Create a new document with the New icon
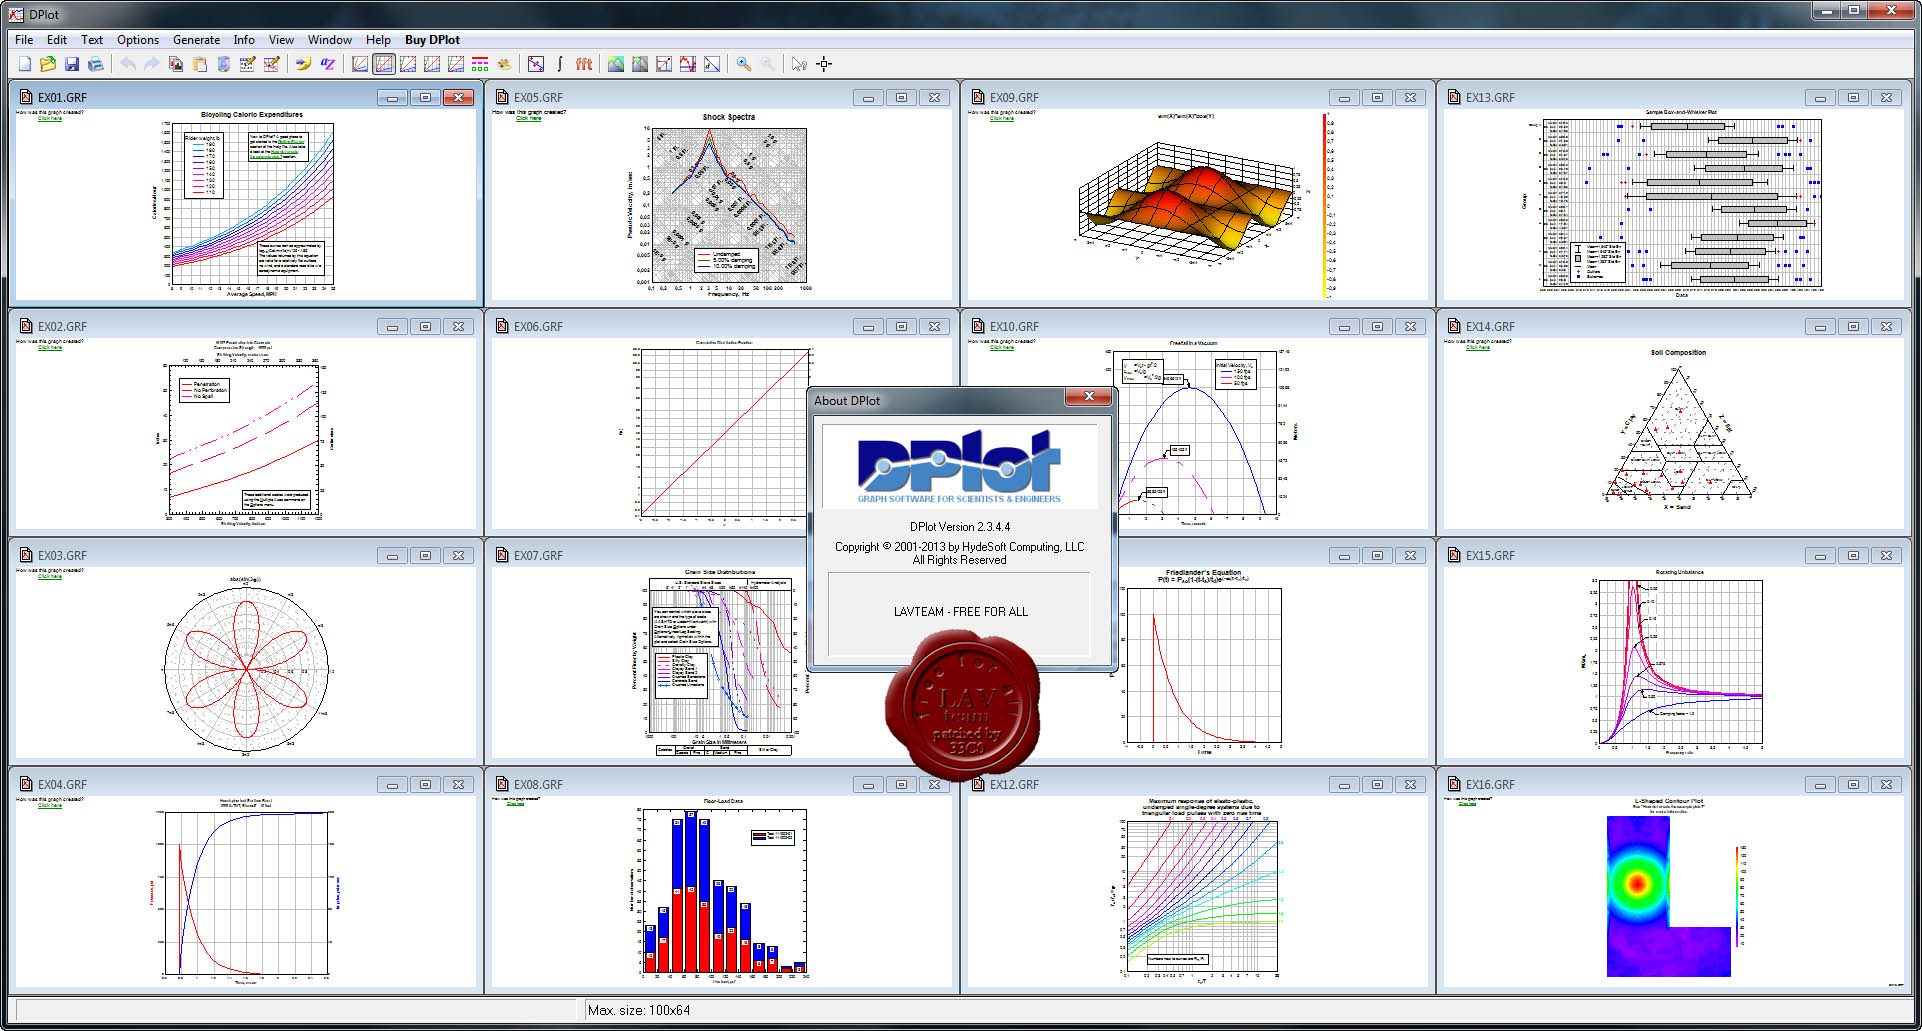 [x=25, y=64]
